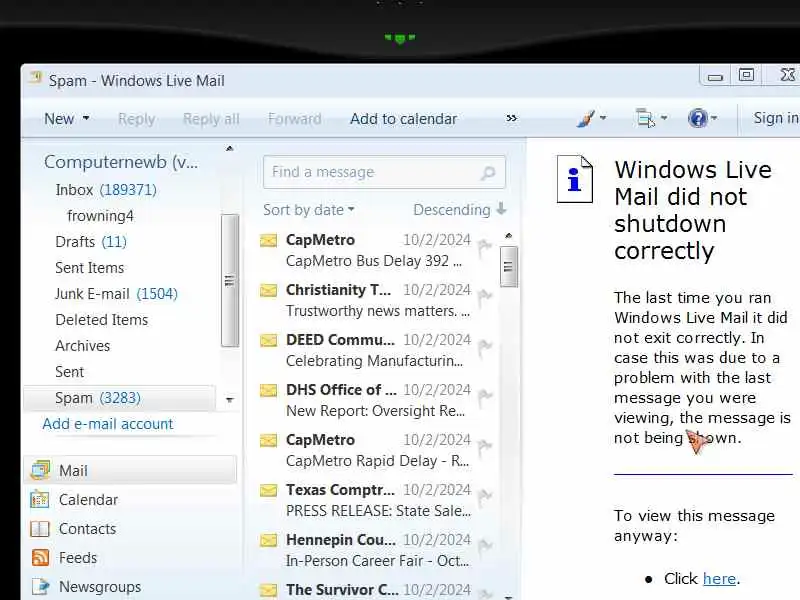Click the search magnifier icon

point(488,173)
